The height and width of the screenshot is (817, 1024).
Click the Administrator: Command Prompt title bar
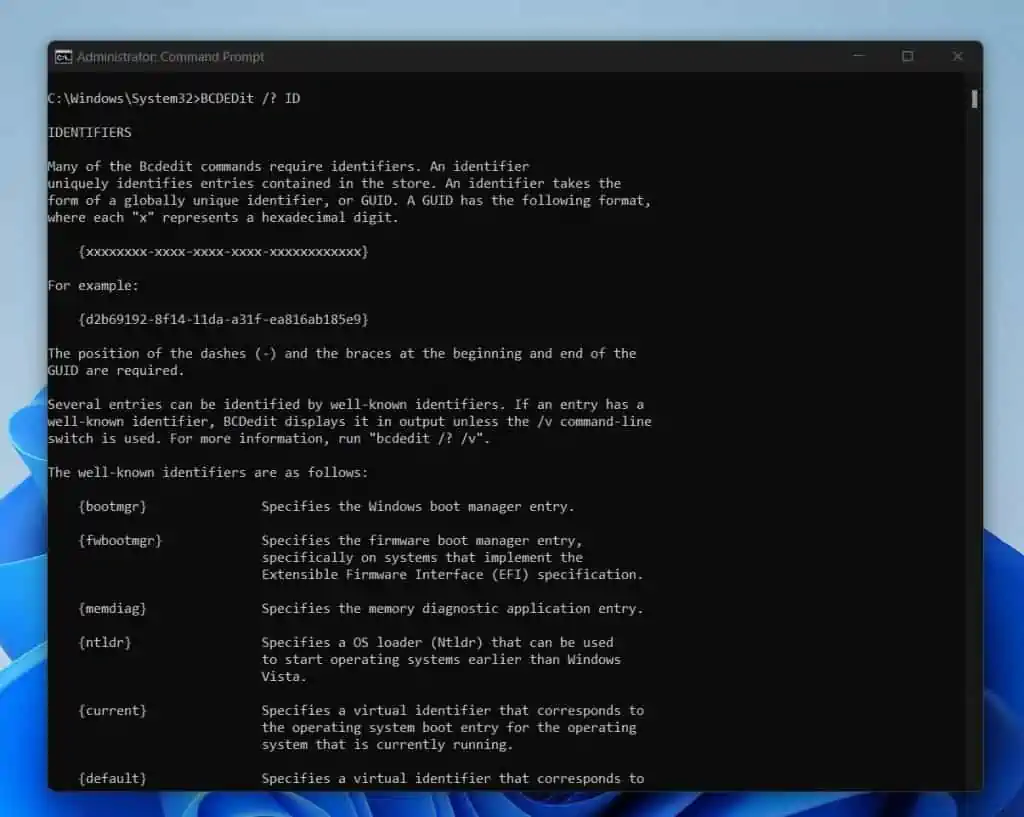point(500,57)
